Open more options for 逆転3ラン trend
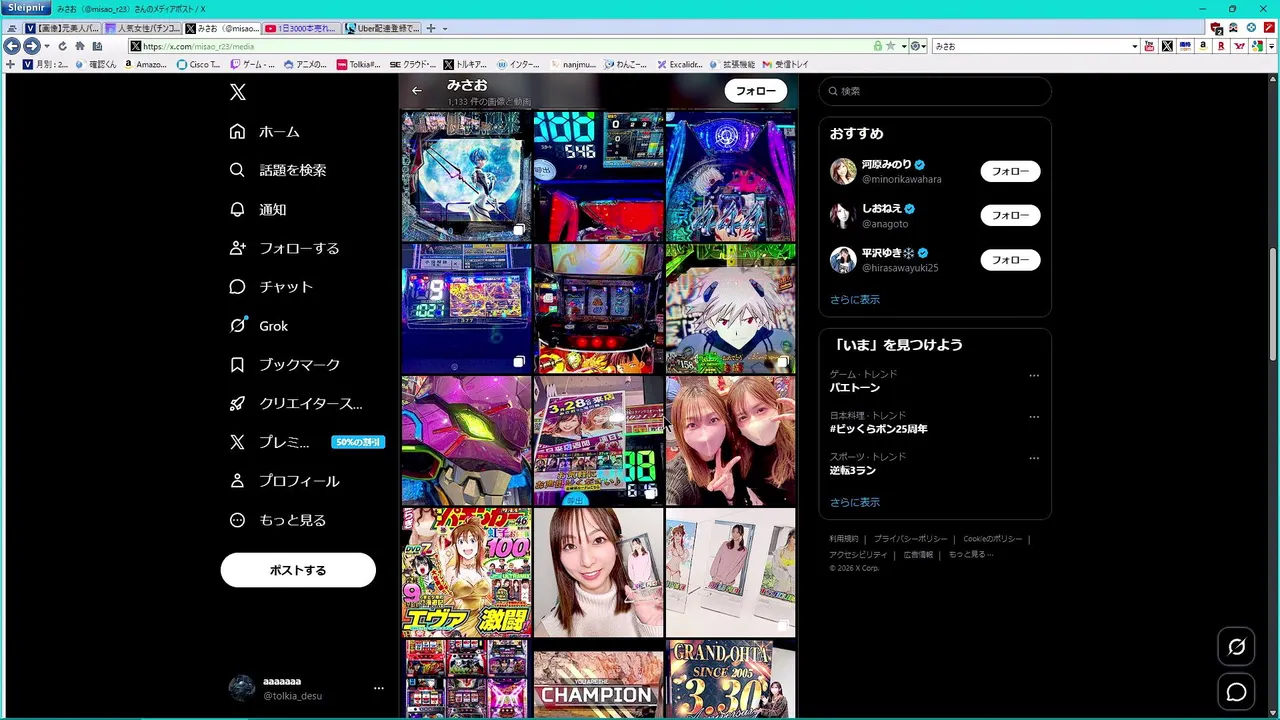This screenshot has width=1280, height=720. click(1034, 458)
